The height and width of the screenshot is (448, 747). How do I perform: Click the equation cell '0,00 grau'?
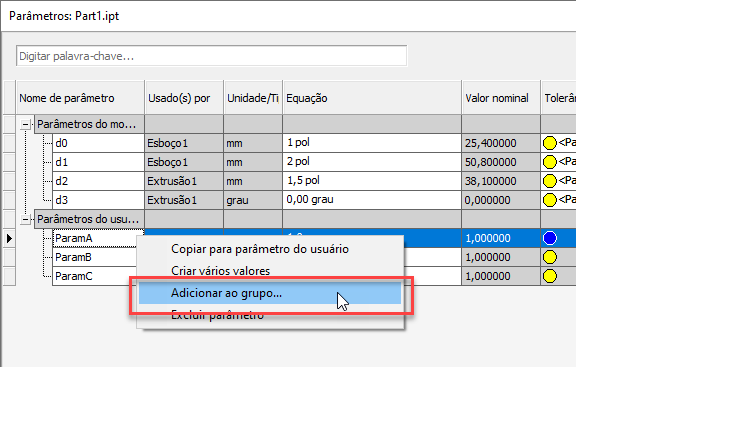click(x=372, y=200)
